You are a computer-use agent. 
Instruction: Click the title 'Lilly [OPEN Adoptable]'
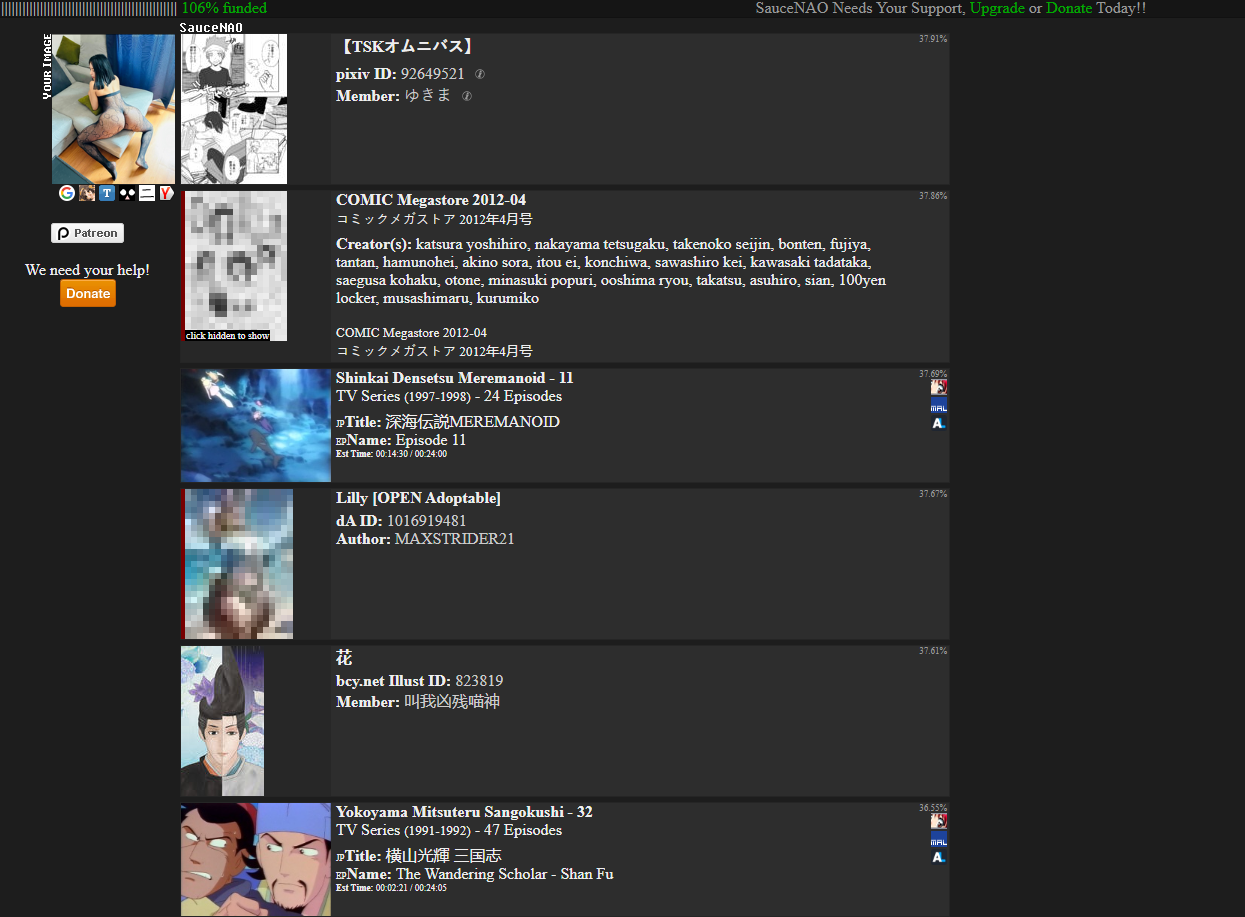tap(418, 498)
